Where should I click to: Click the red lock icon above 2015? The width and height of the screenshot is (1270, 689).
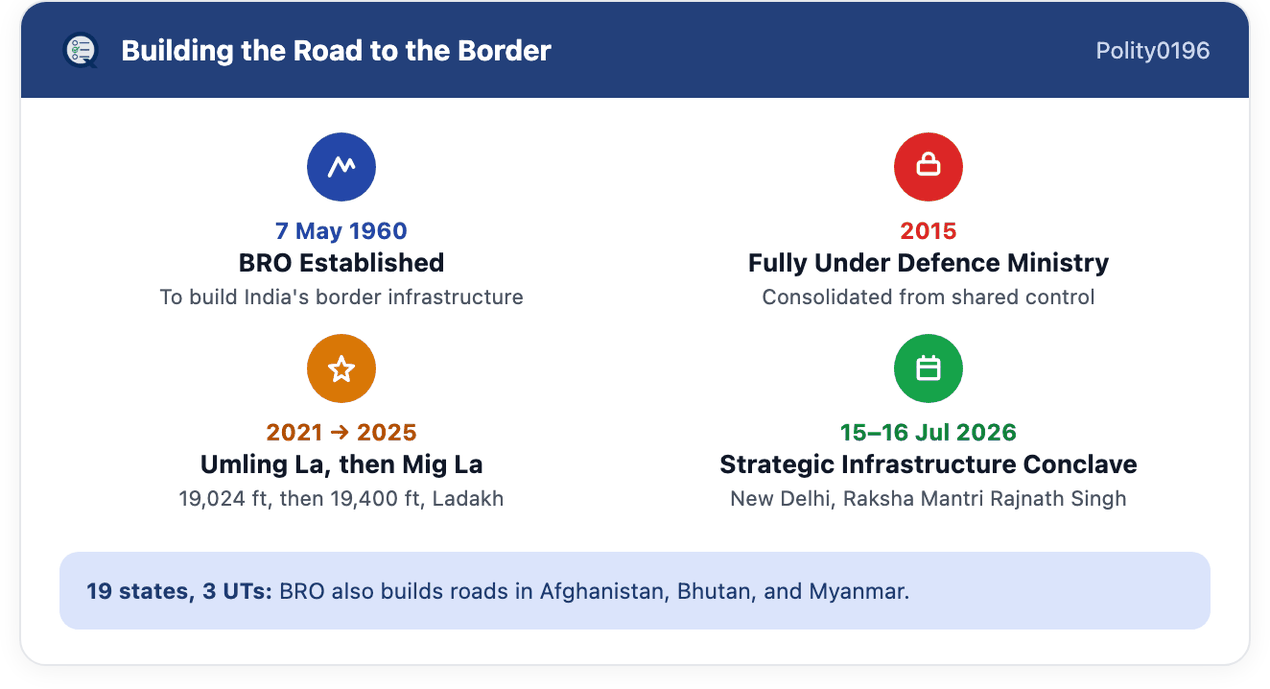pos(928,167)
